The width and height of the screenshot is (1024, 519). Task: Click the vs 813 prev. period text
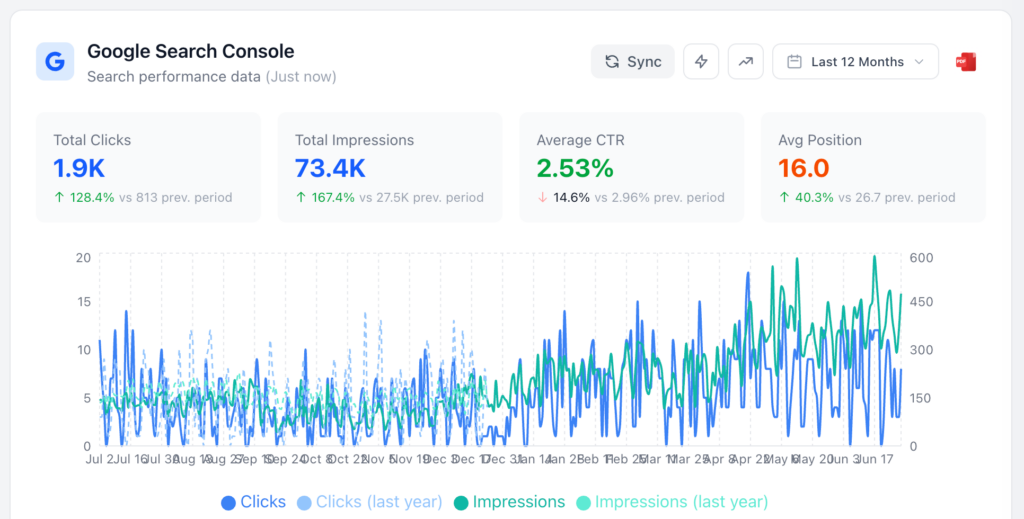pos(175,197)
